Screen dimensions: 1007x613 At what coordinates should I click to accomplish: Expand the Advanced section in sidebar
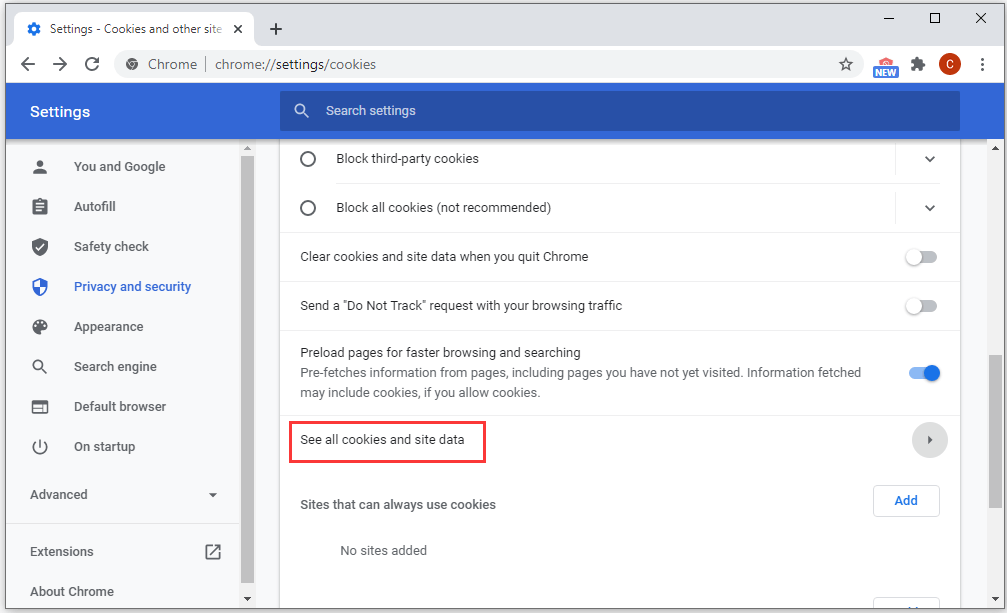pyautogui.click(x=124, y=495)
